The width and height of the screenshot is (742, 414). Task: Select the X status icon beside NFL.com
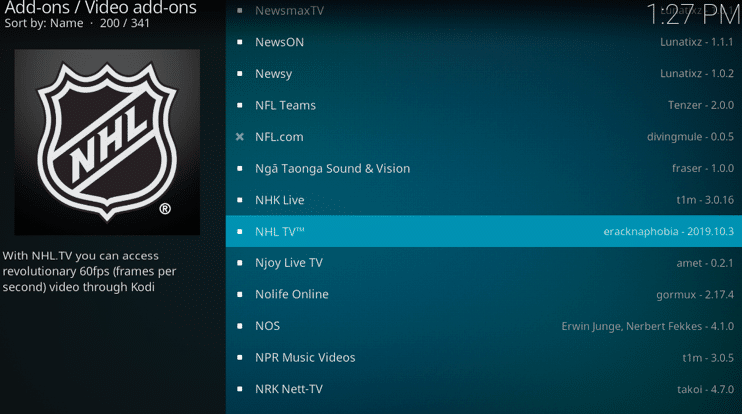click(240, 137)
